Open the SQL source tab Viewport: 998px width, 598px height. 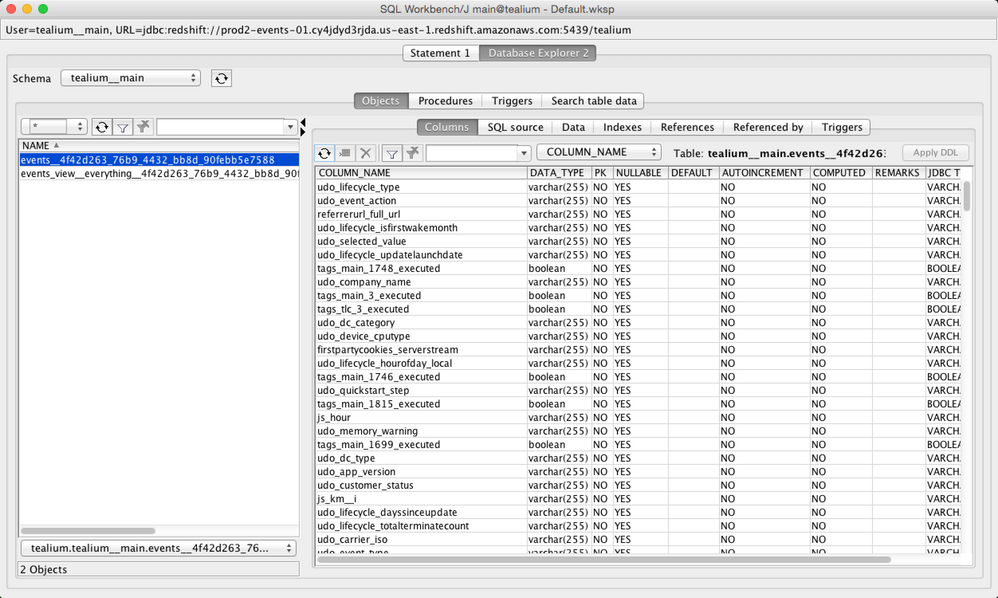tap(515, 127)
